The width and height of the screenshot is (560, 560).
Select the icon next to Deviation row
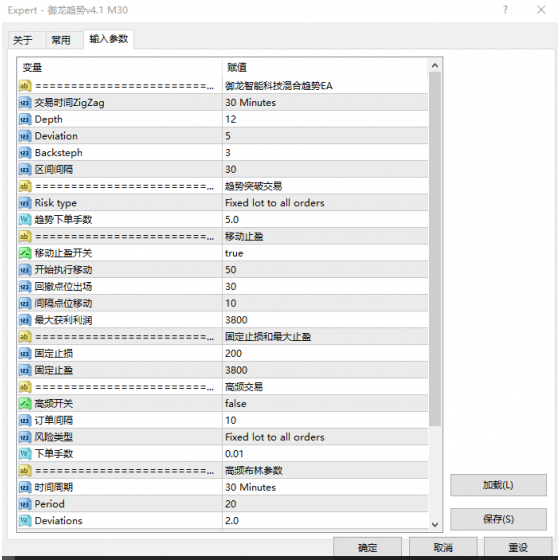(25, 136)
